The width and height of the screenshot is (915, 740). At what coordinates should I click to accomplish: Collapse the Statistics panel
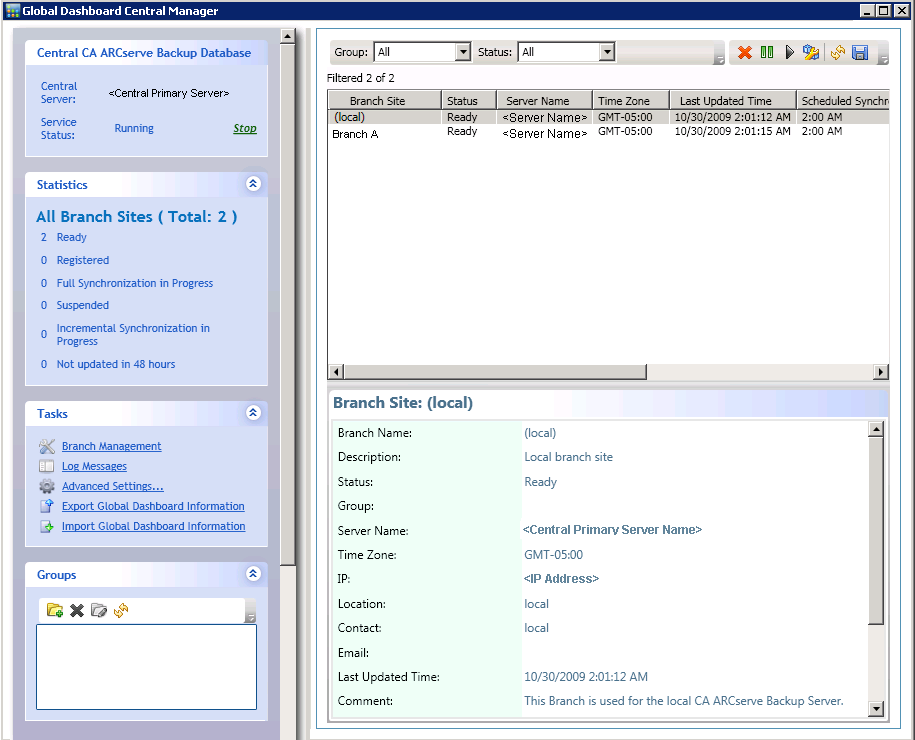tap(253, 184)
